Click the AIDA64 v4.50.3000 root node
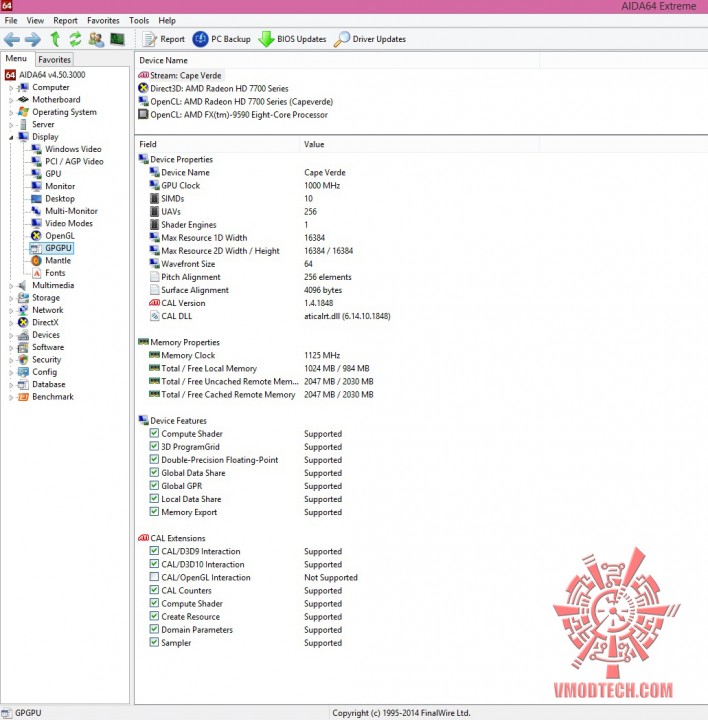 tap(52, 74)
